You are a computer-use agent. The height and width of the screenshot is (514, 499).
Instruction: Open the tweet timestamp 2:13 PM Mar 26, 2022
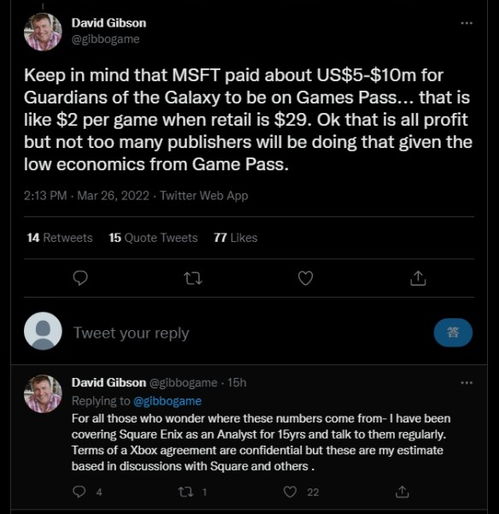(x=87, y=195)
